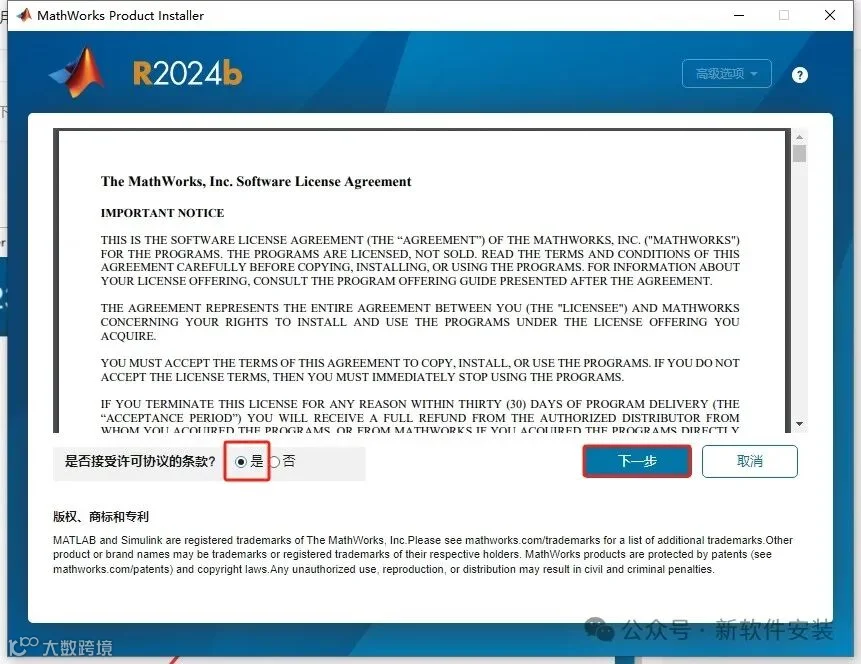Click the 是否接受许可协议的条款? label

[x=140, y=461]
